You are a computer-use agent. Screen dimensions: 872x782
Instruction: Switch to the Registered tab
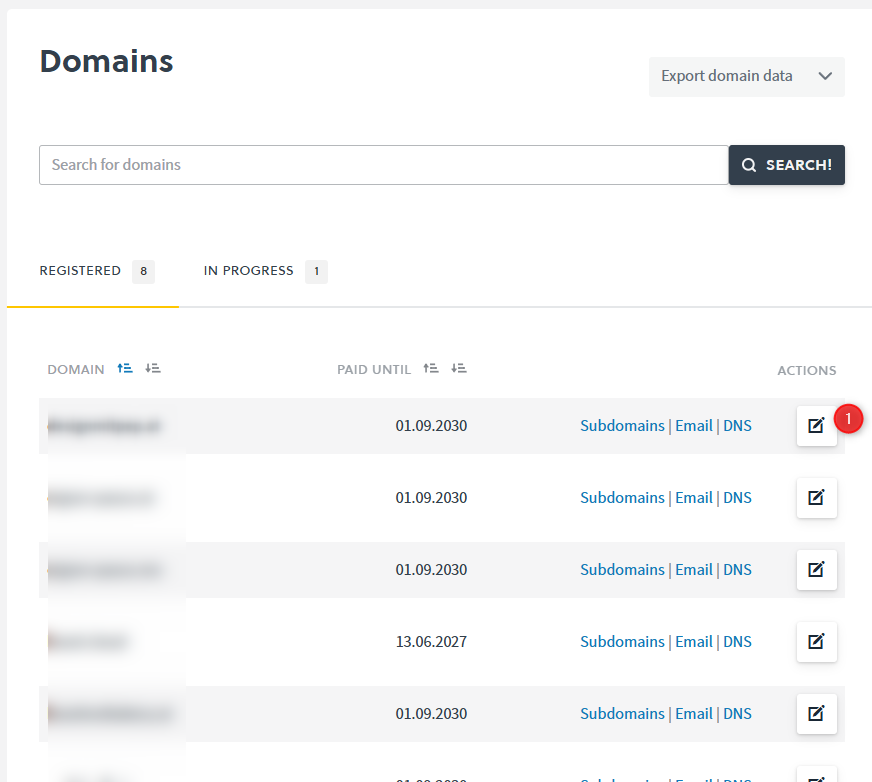(x=80, y=271)
